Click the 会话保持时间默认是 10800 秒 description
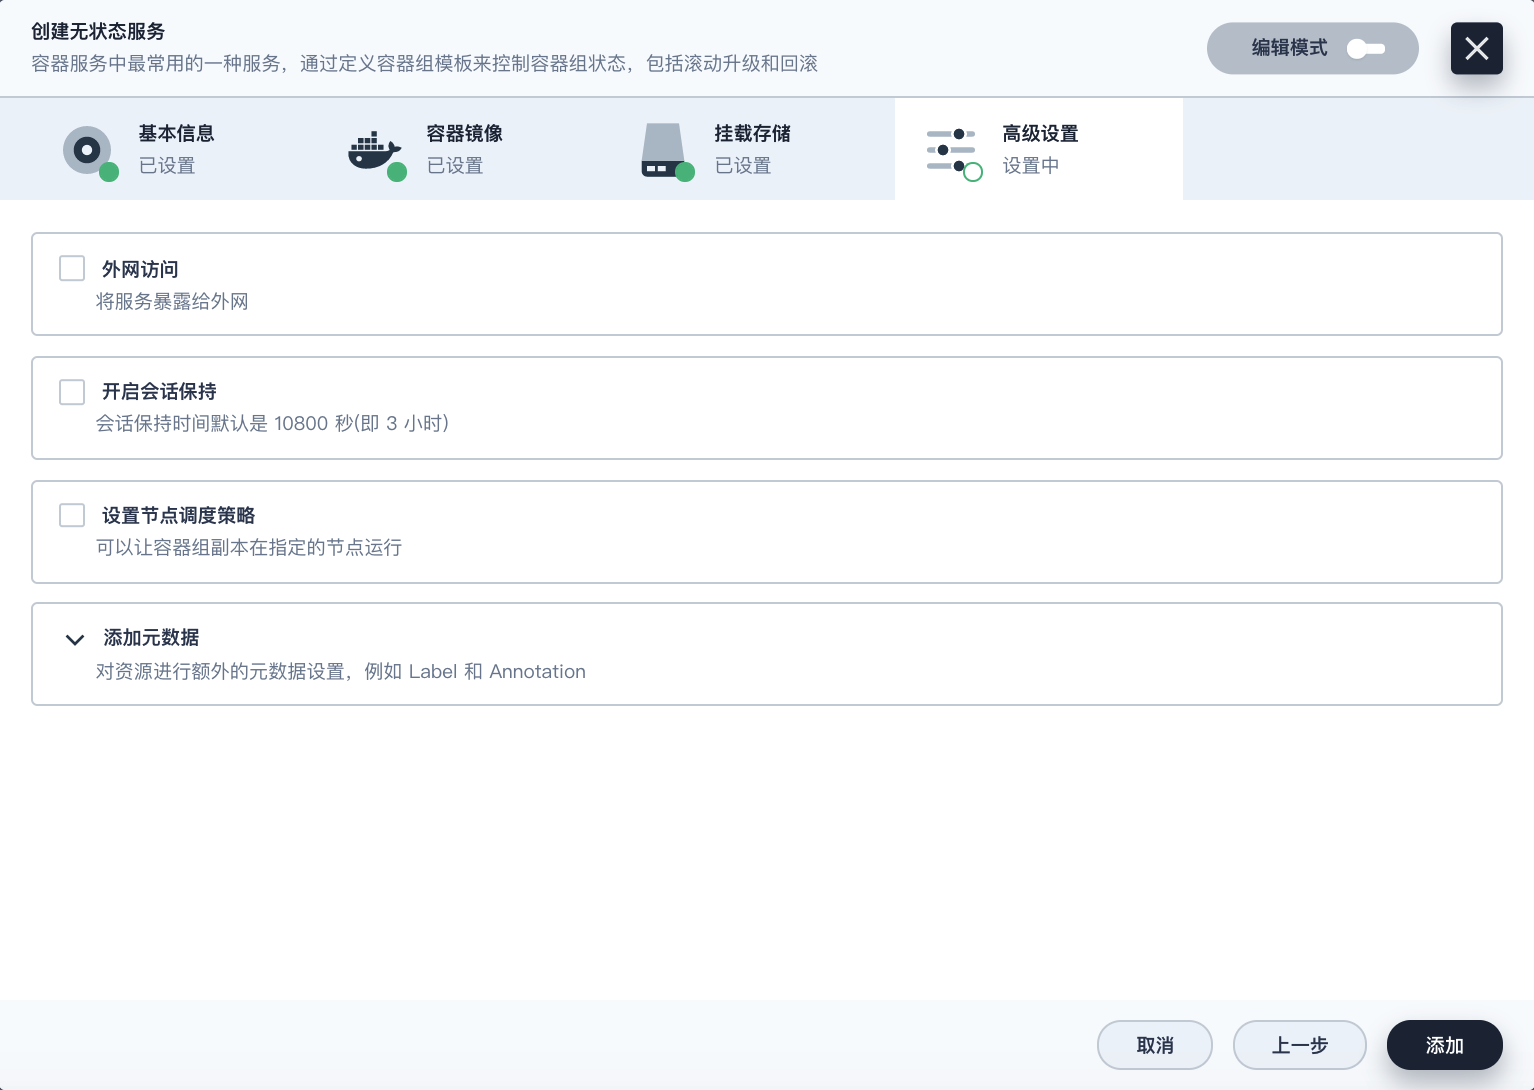The image size is (1534, 1090). [x=272, y=423]
